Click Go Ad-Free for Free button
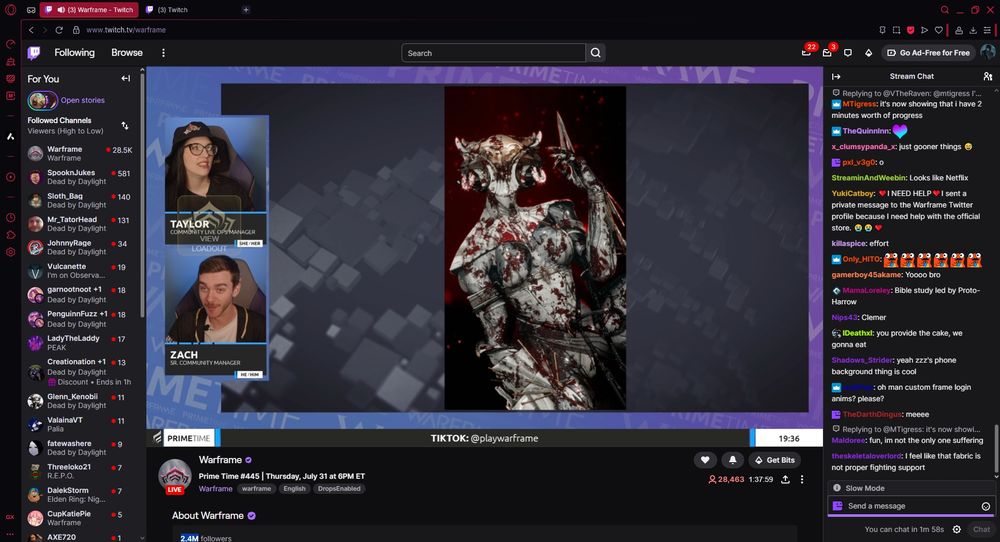 [928, 53]
